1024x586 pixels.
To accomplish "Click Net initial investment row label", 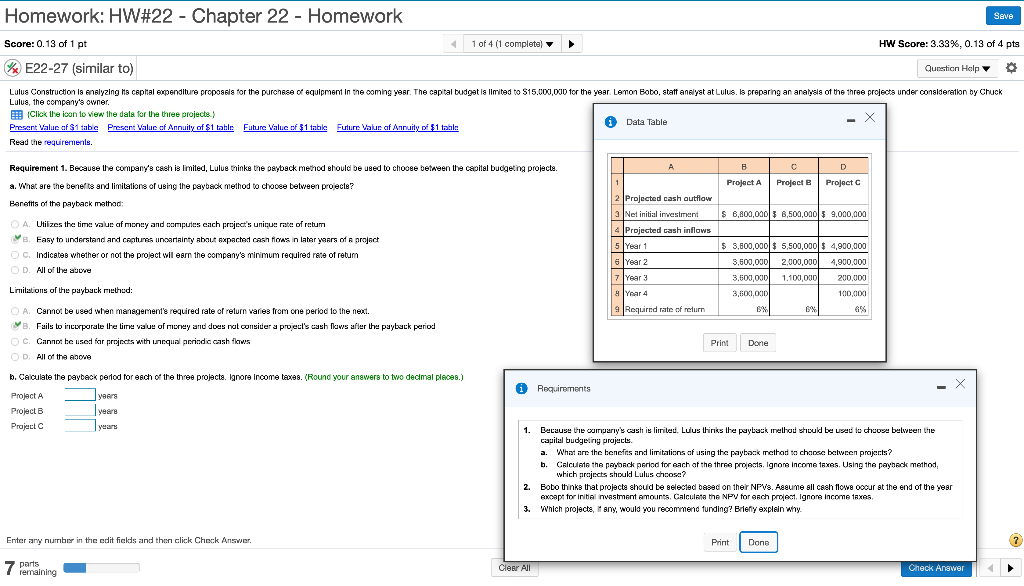I will [662, 214].
